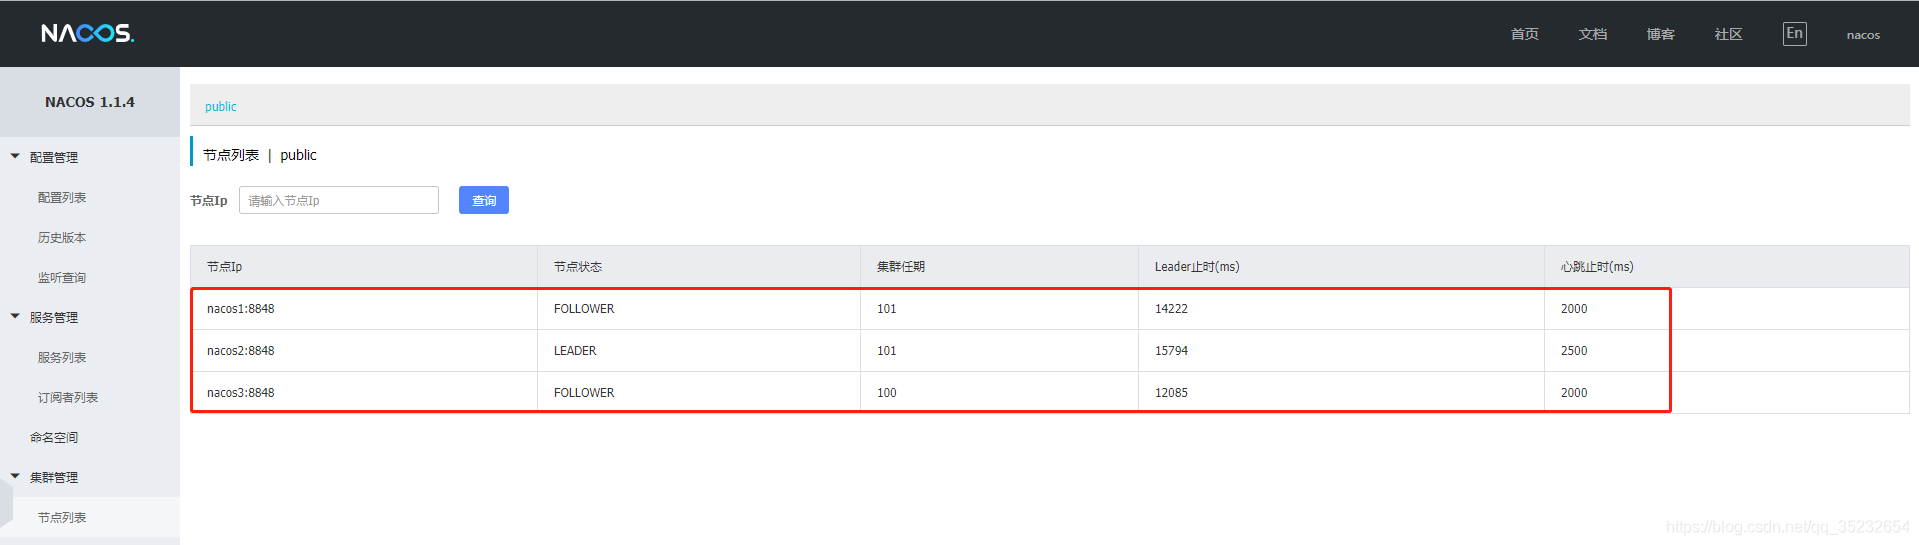Viewport: 1919px width, 545px height.
Task: Collapse the 配置管理 menu arrow
Action: [15, 156]
